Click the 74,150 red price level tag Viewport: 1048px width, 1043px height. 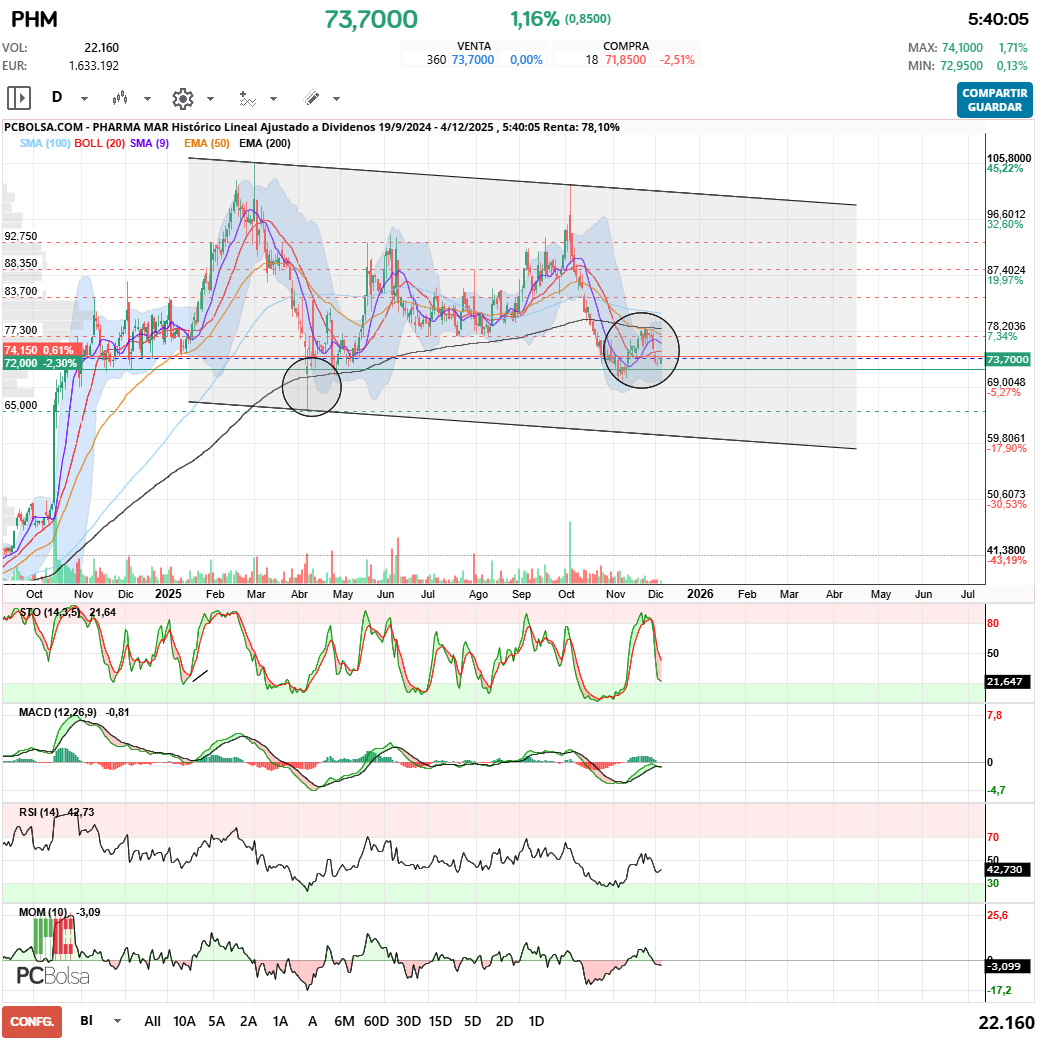pyautogui.click(x=41, y=350)
